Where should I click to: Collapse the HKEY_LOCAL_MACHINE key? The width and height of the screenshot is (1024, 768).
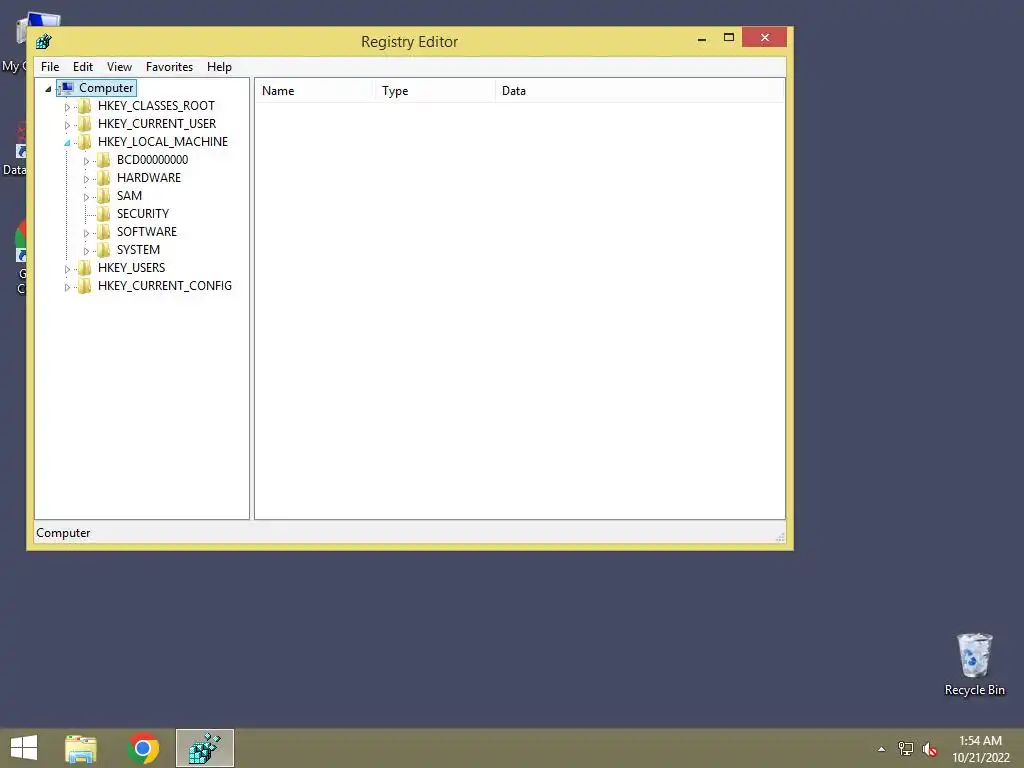click(67, 143)
